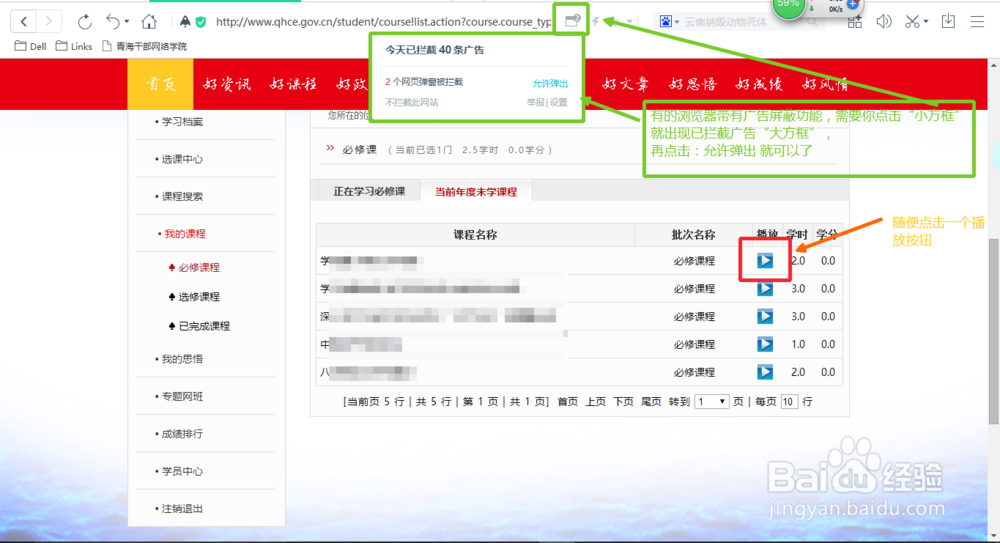Screen dimensions: 1000x543
Task: Reload the page with refresh icon
Action: pos(84,22)
